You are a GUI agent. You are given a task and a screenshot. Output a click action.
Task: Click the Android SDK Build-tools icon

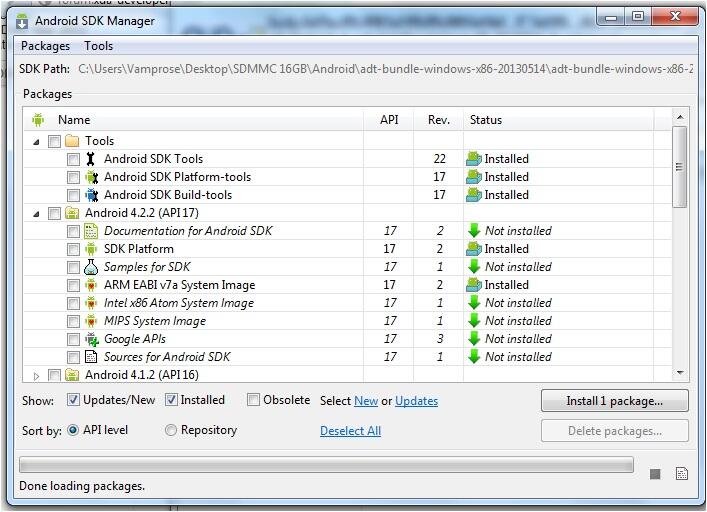91,195
